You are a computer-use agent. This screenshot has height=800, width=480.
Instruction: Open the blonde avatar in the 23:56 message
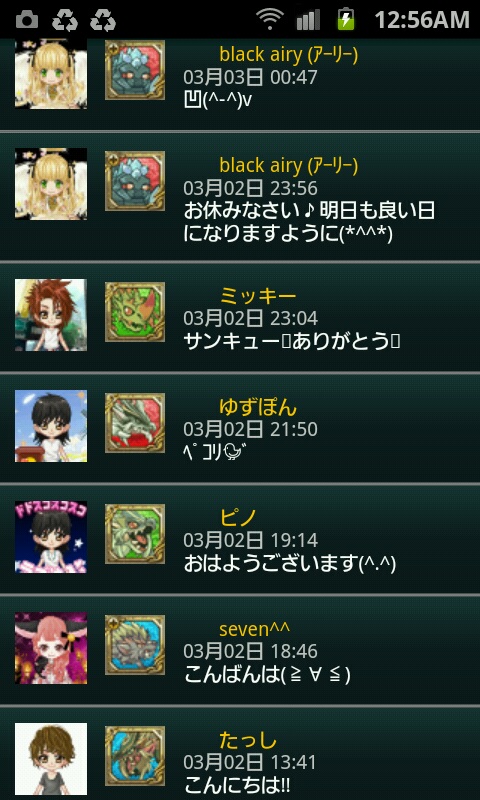50,184
